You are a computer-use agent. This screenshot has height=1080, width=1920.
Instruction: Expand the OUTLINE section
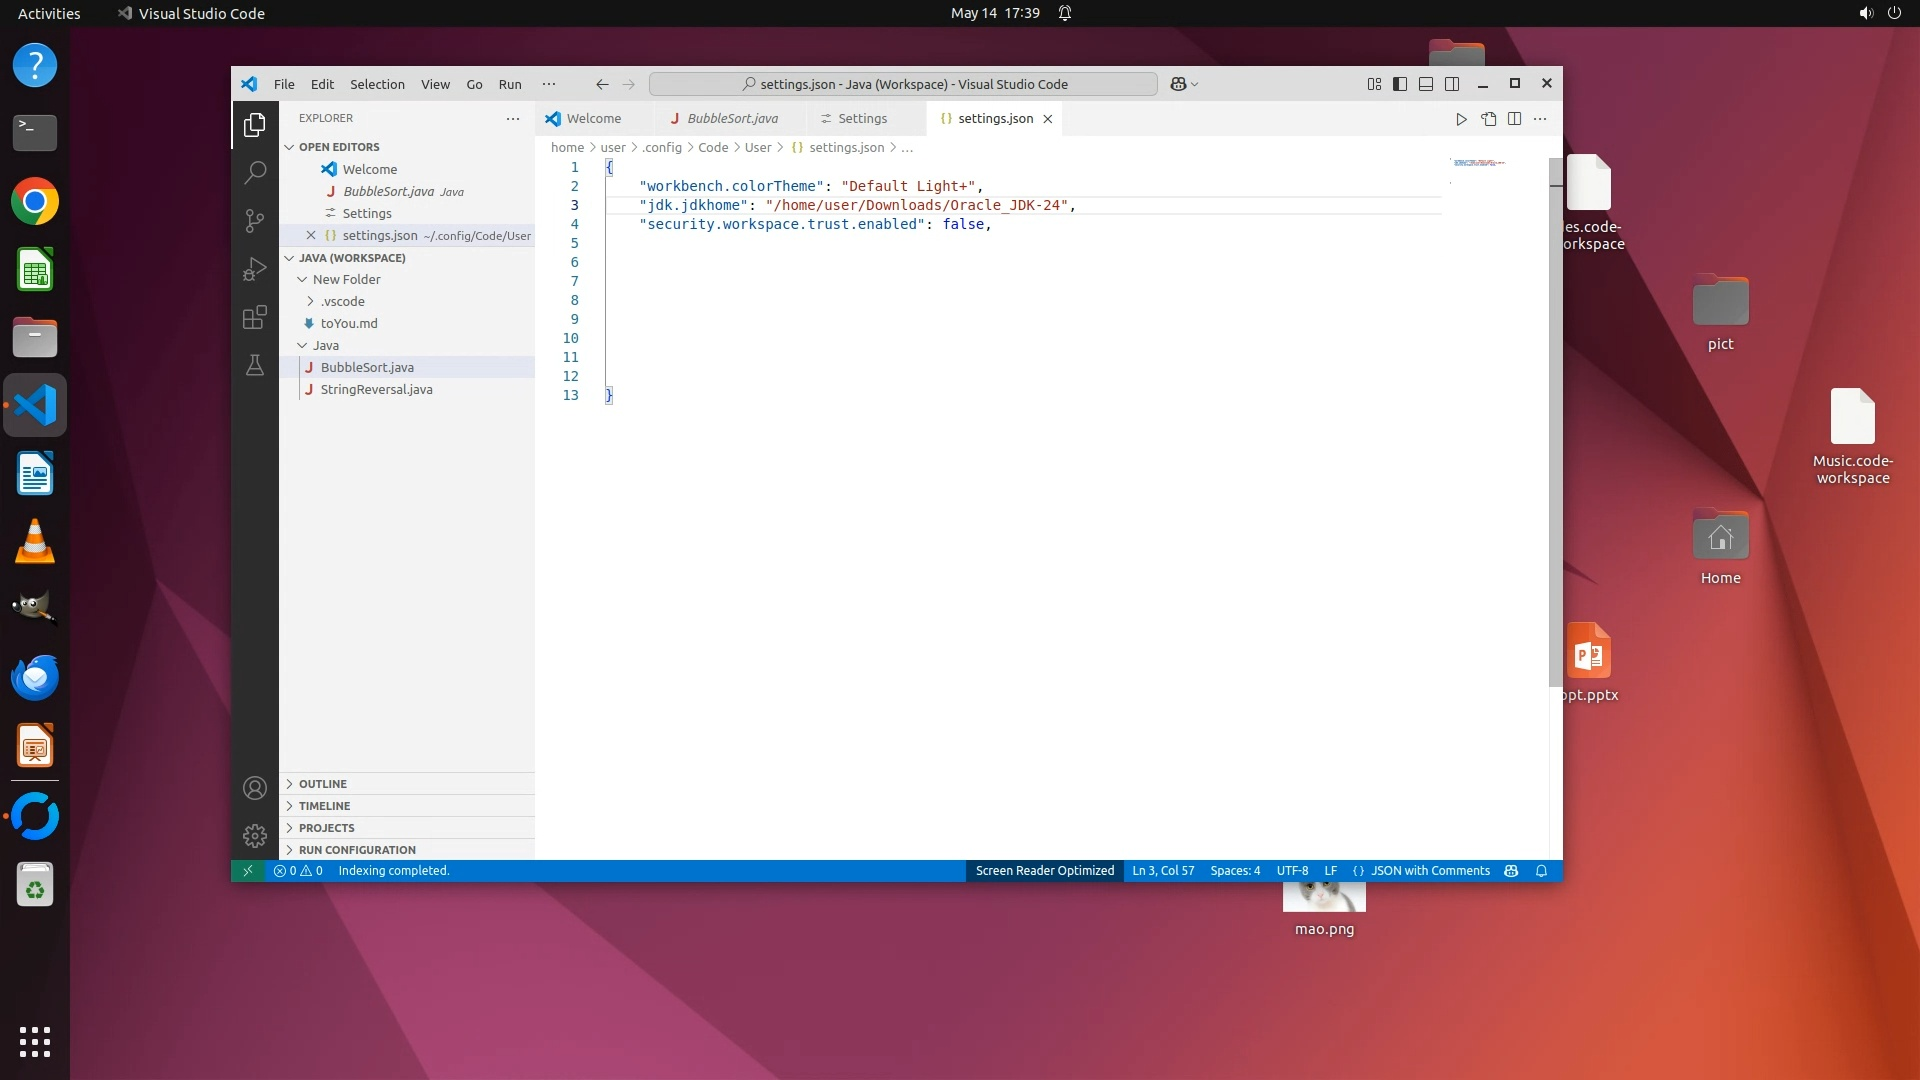pyautogui.click(x=322, y=784)
